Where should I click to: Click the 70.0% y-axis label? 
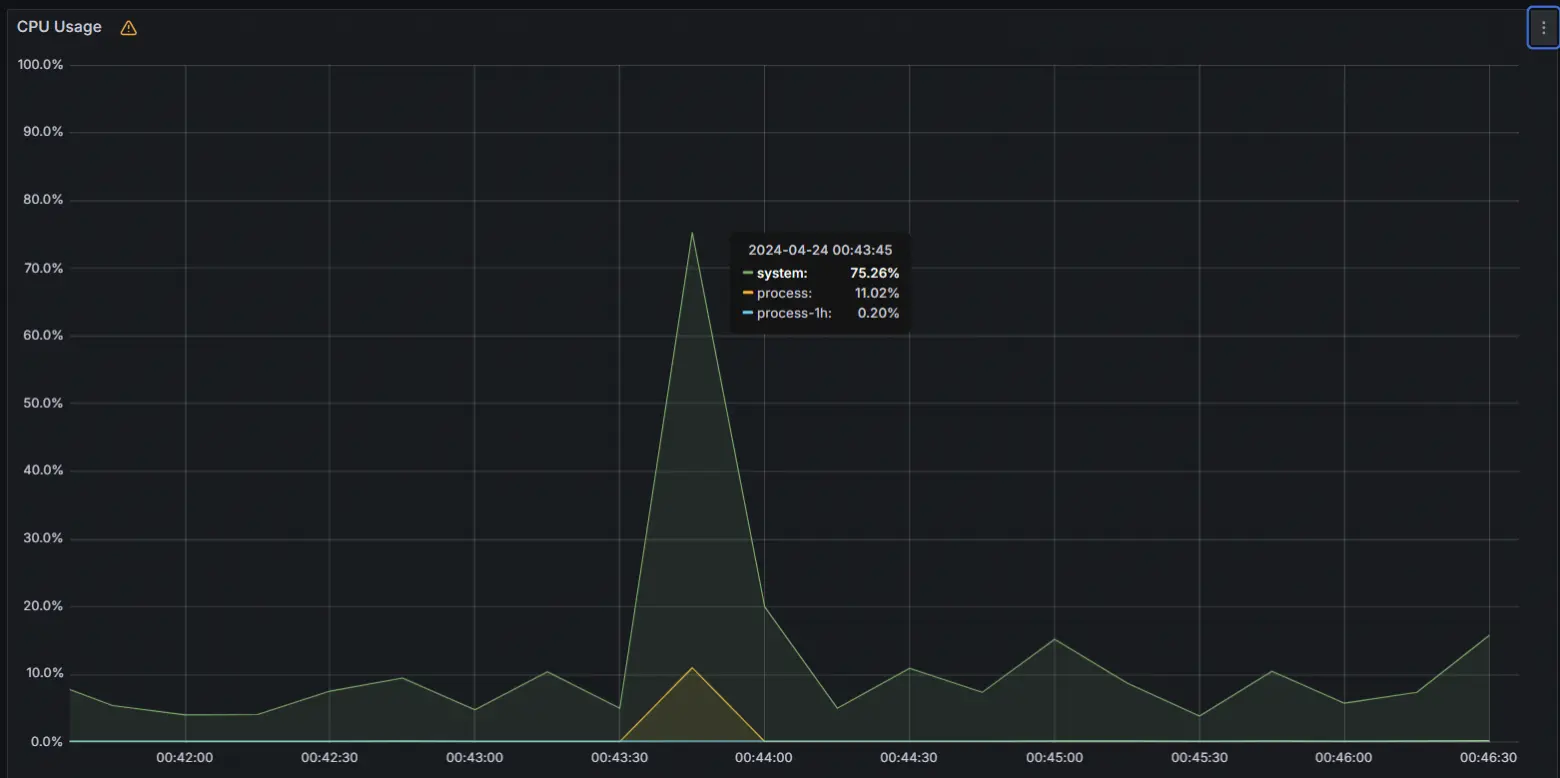(x=43, y=268)
